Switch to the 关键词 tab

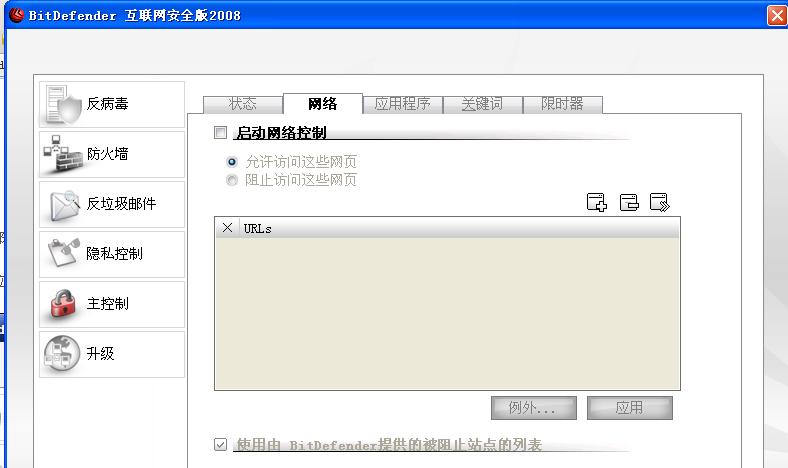click(x=482, y=104)
